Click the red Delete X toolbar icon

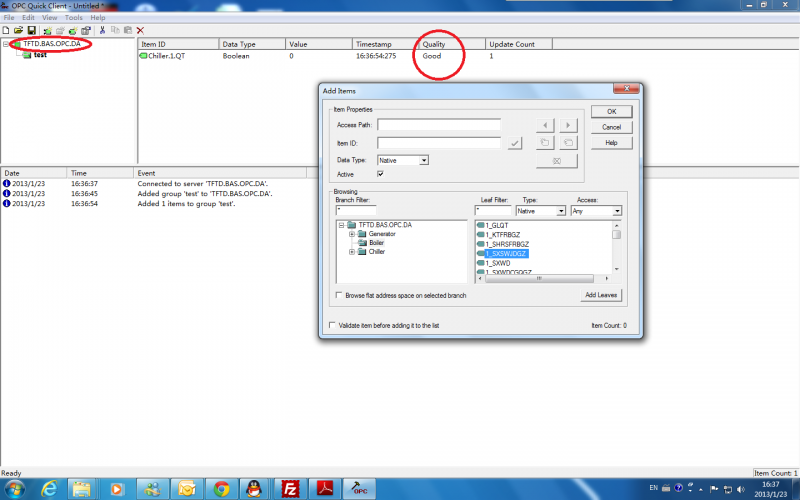point(140,31)
